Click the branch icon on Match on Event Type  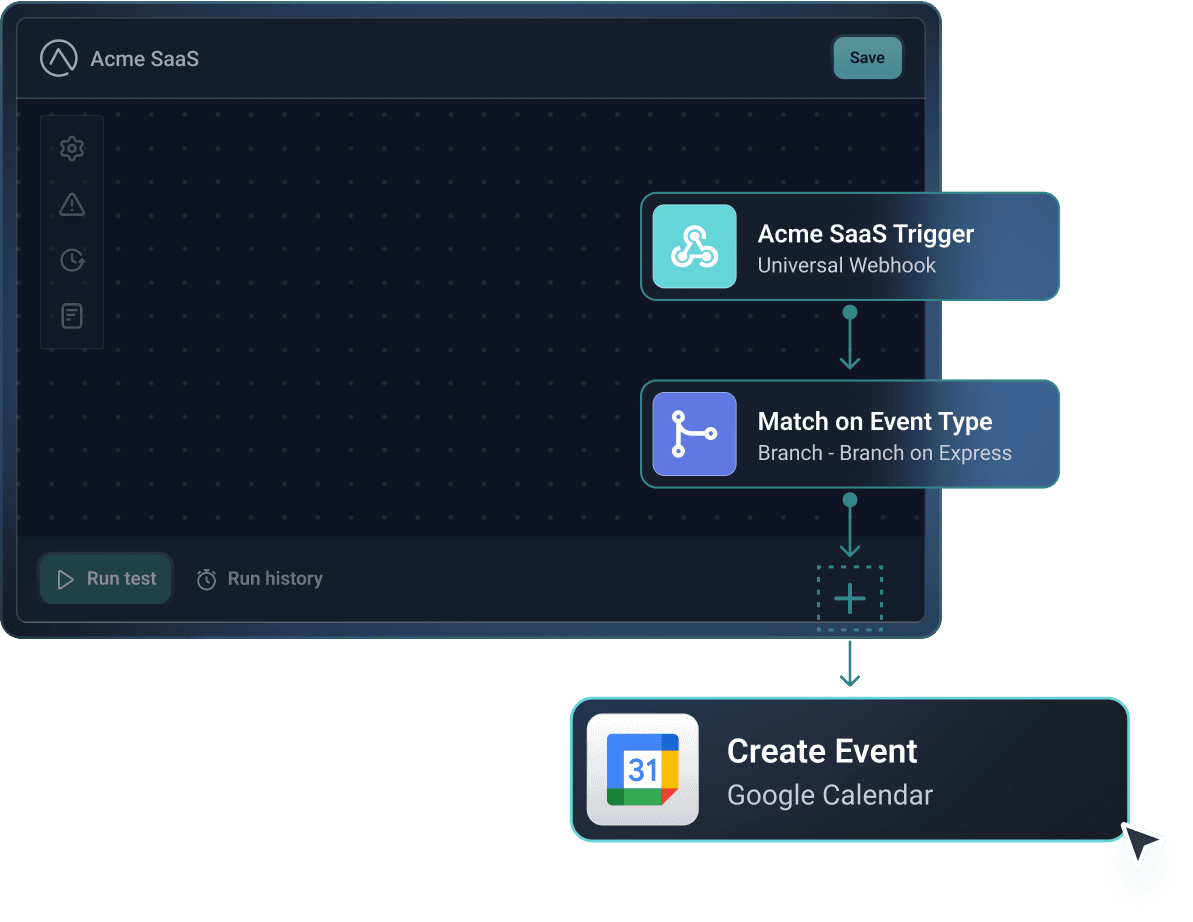(x=694, y=434)
